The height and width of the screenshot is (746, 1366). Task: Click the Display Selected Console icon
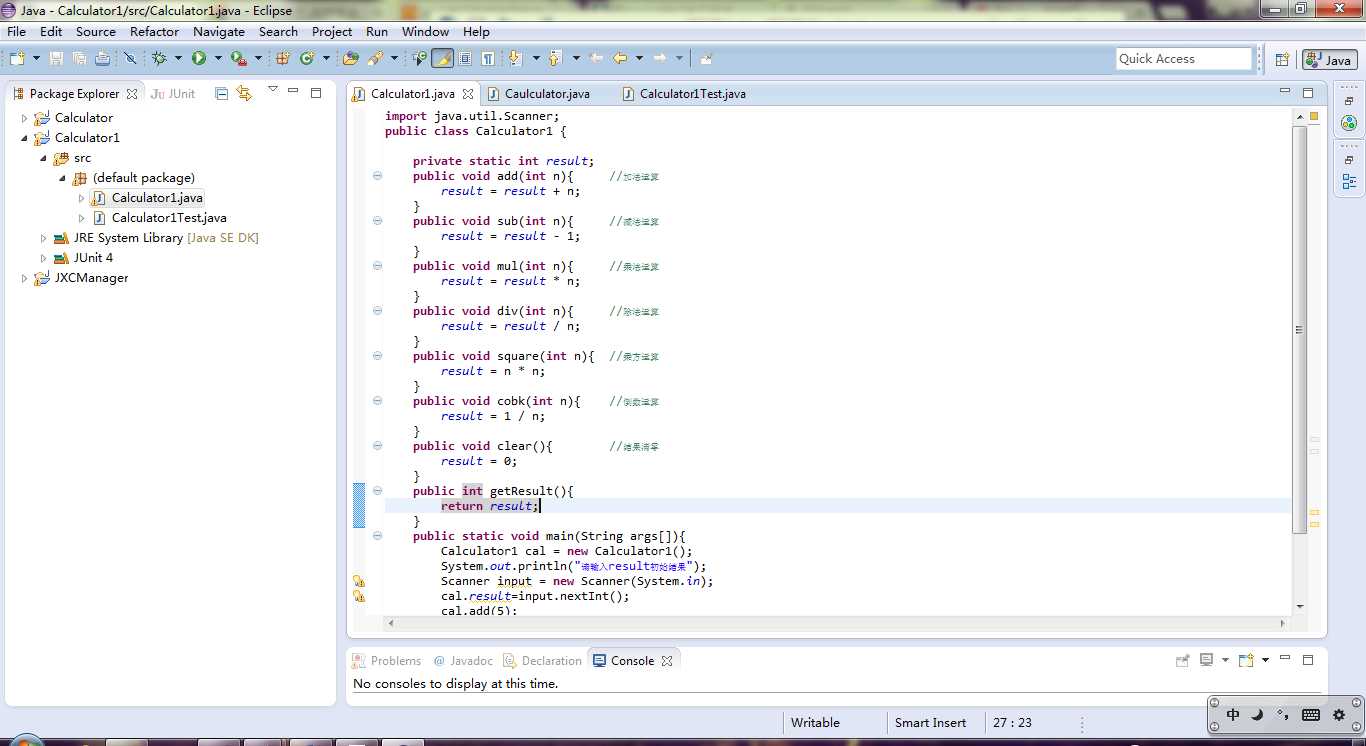click(1206, 660)
